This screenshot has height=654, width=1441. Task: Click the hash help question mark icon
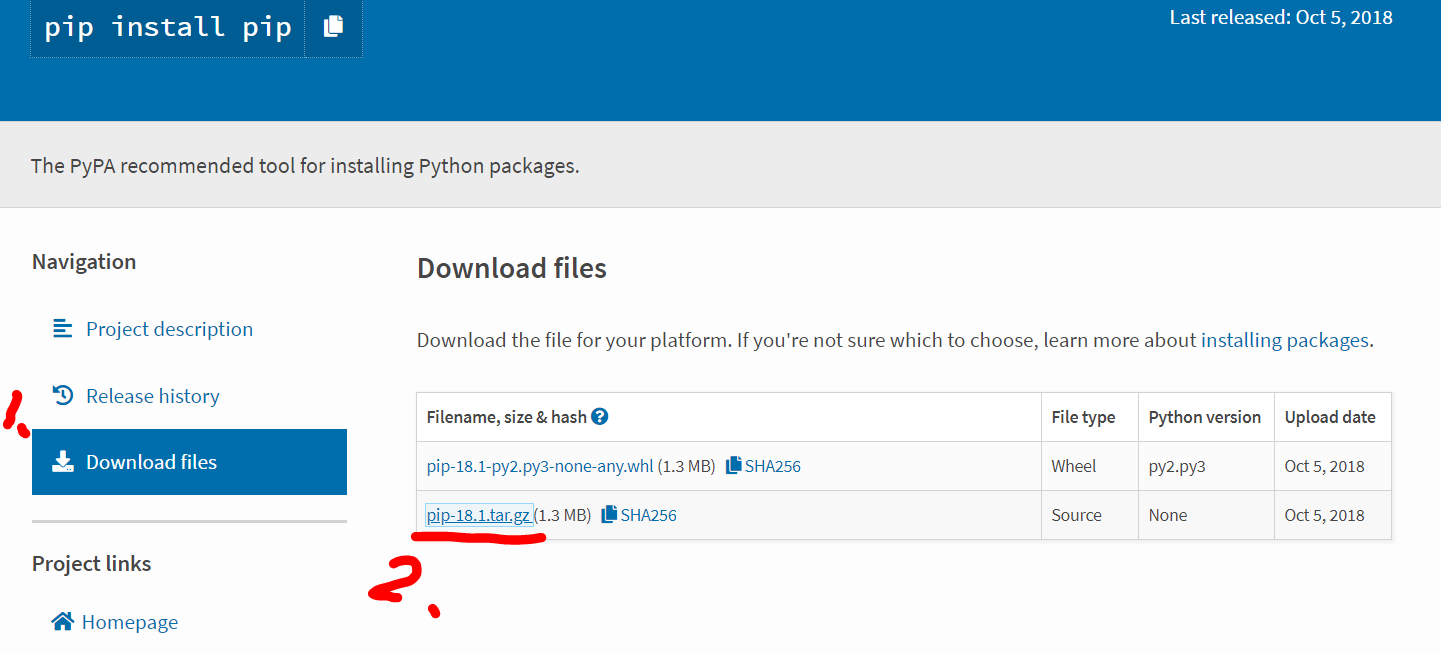(x=600, y=417)
